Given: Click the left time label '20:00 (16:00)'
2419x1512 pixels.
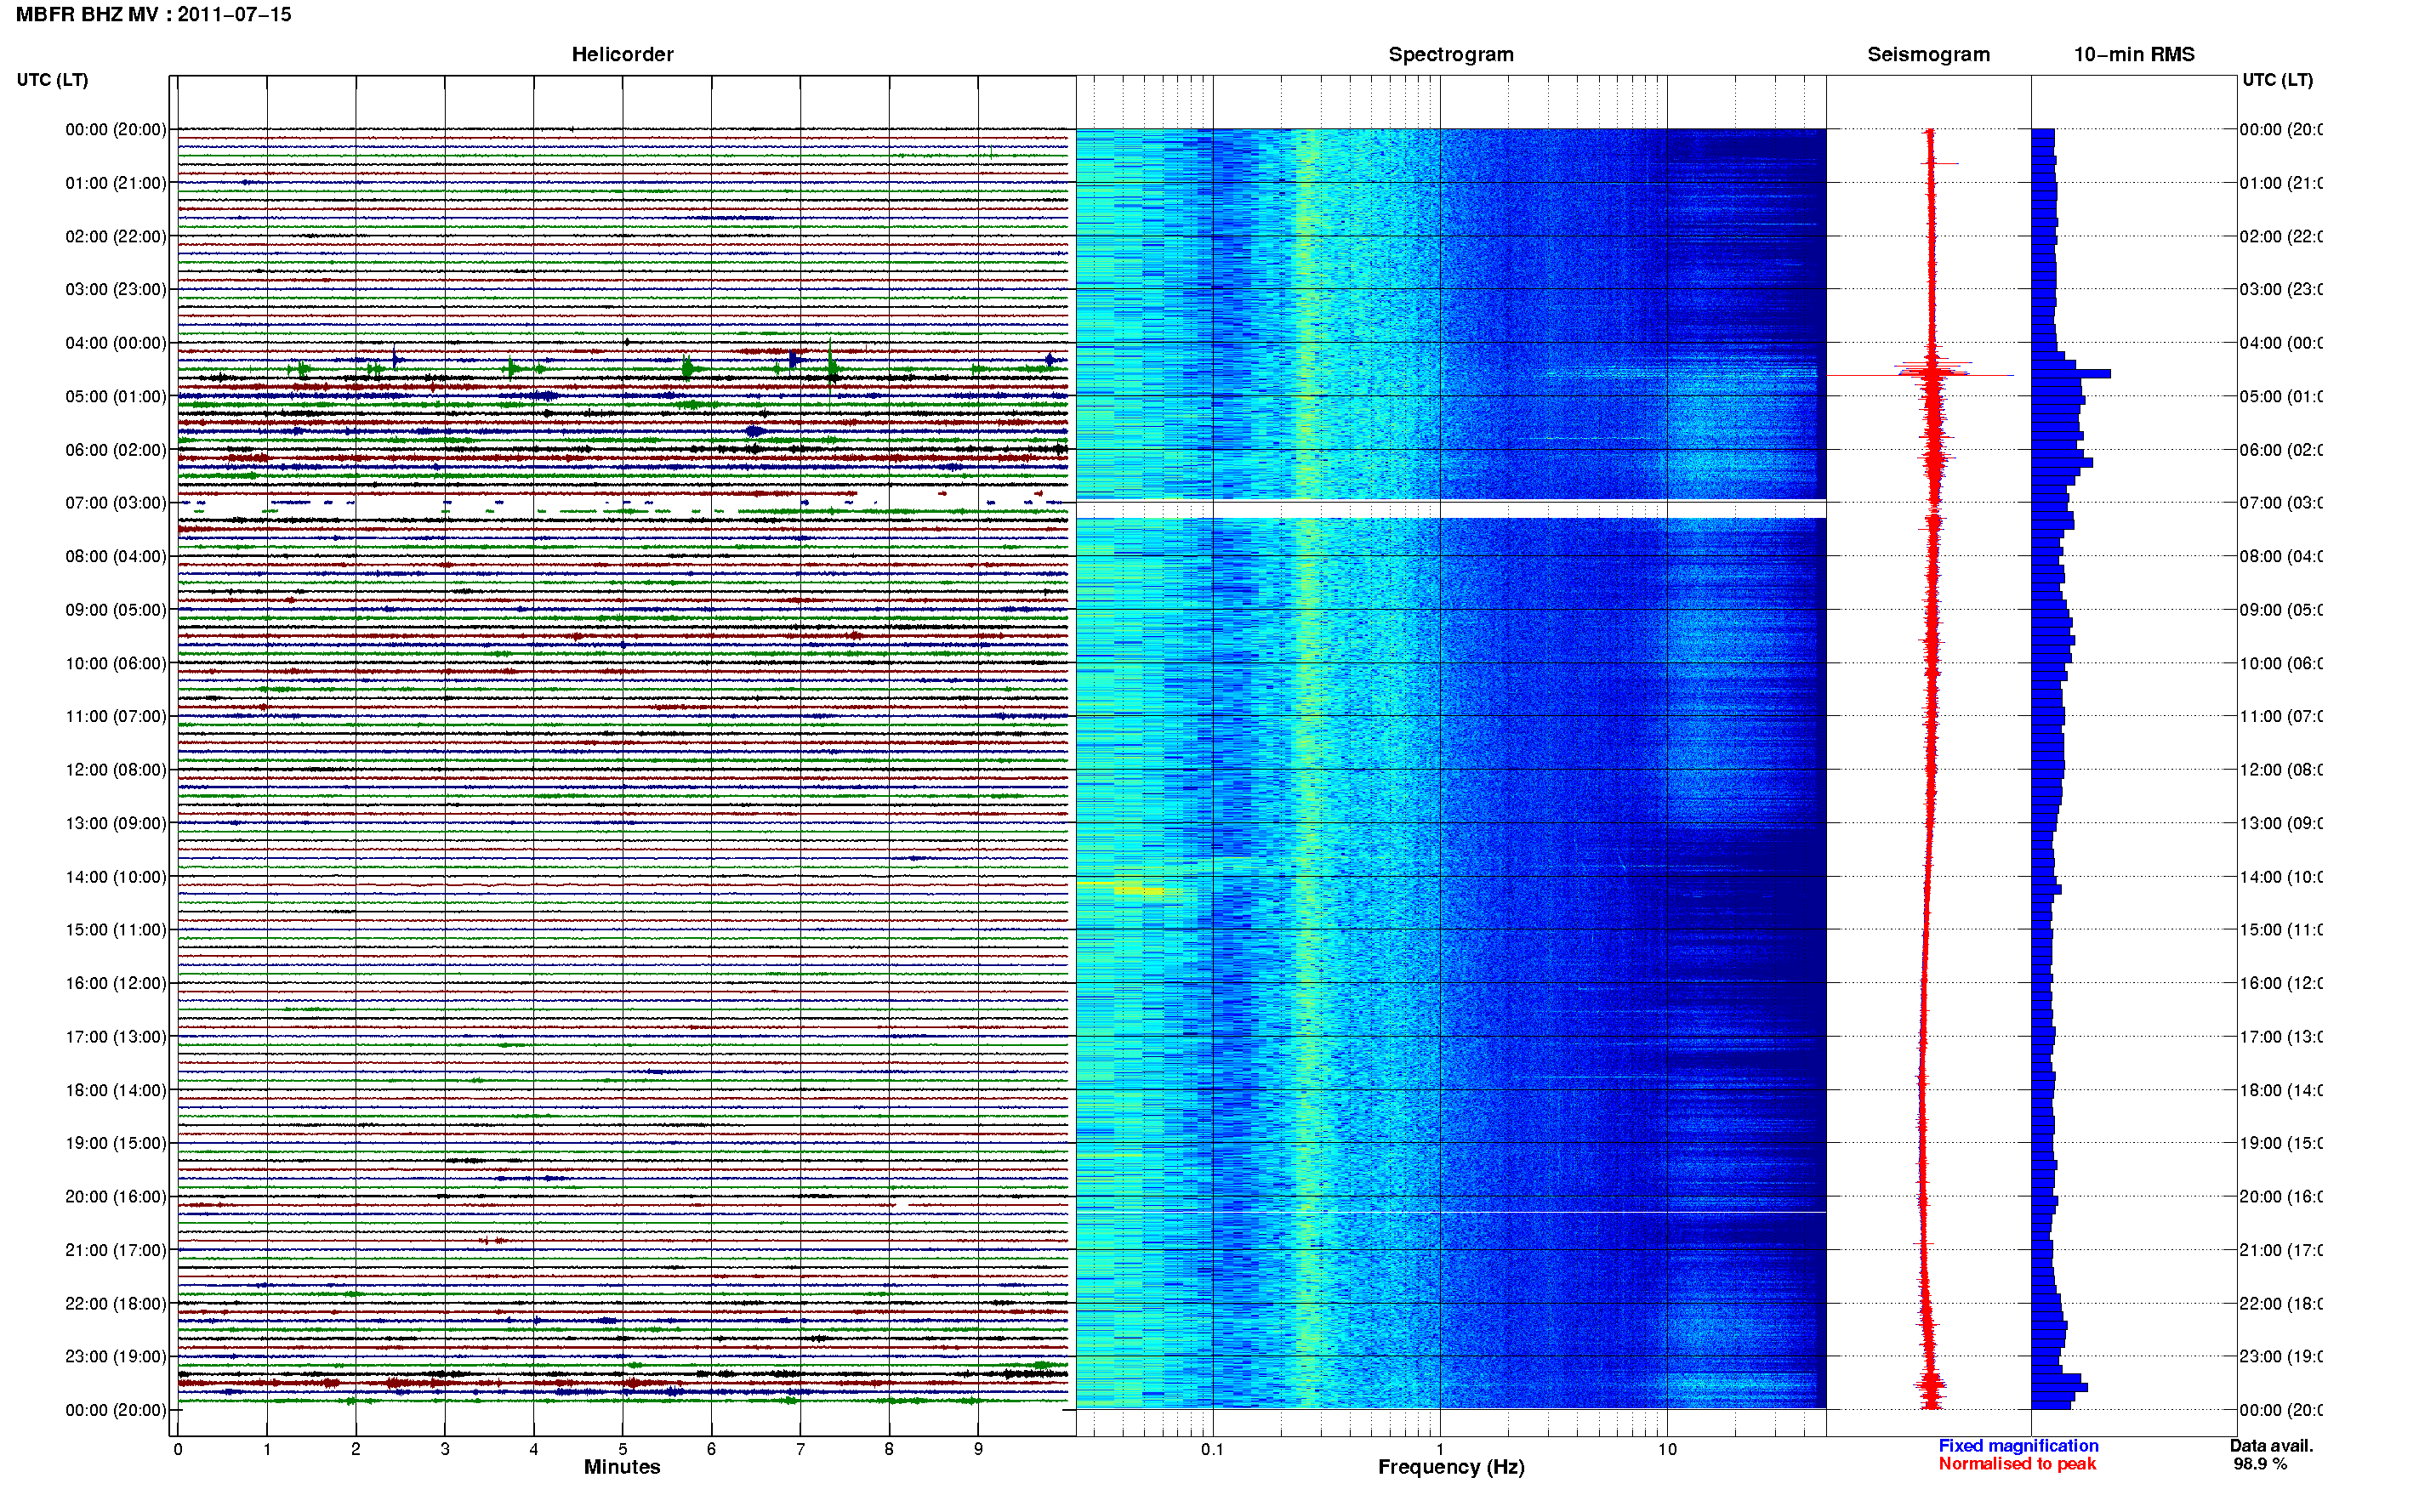Looking at the screenshot, I should 116,1197.
